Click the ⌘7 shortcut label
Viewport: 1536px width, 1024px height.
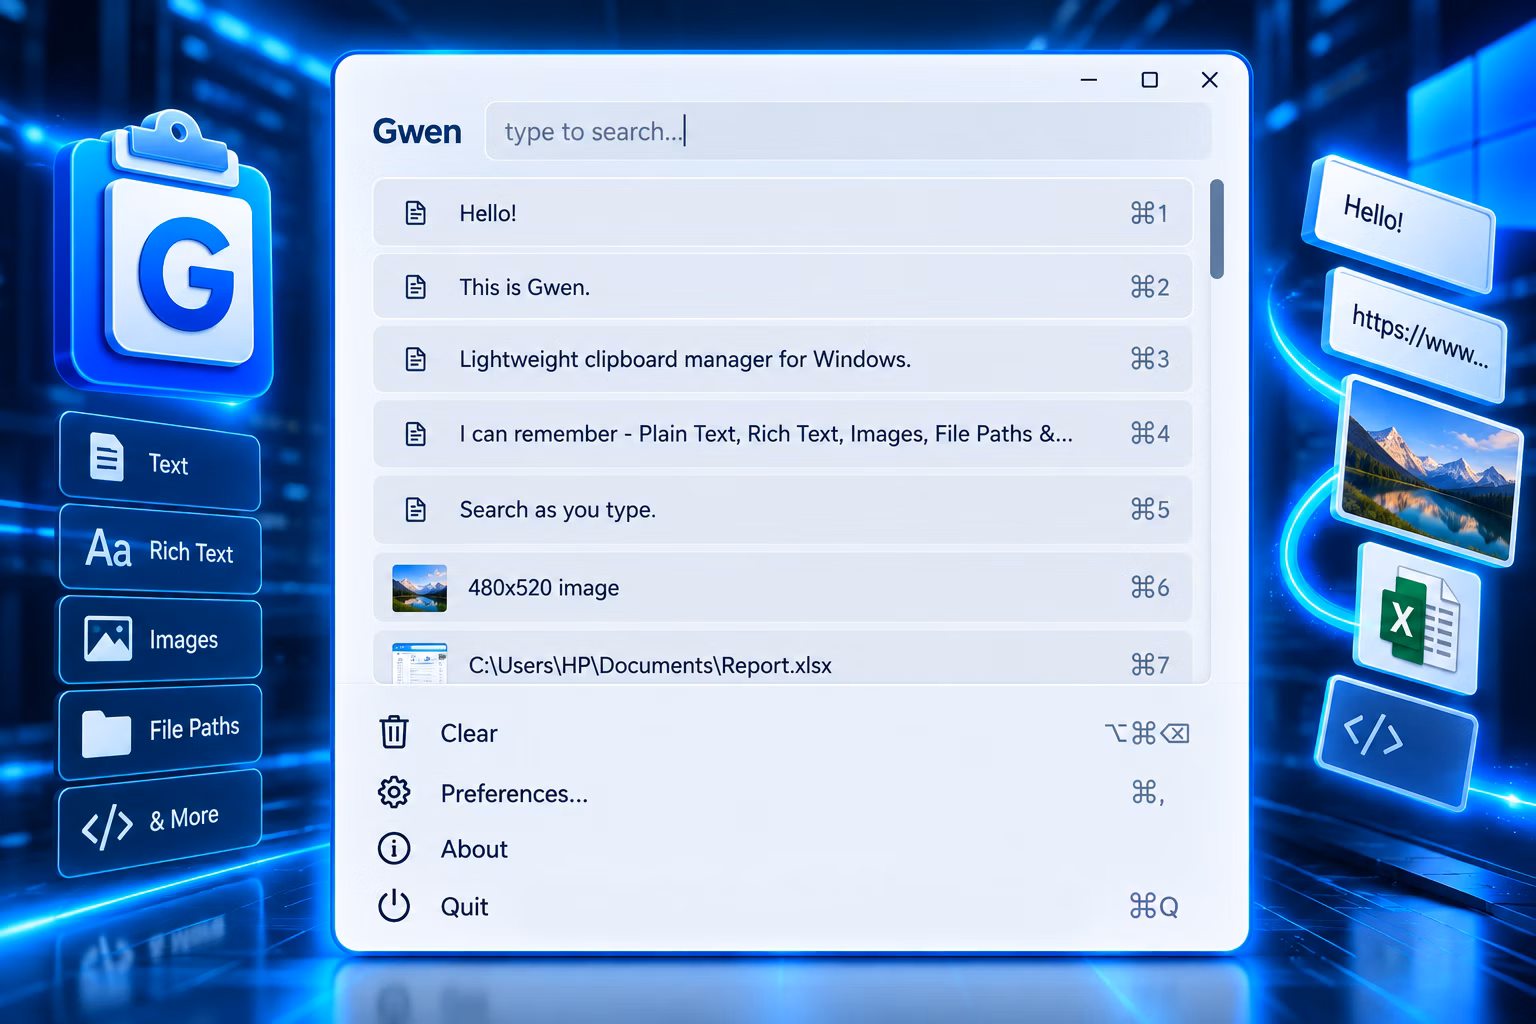[x=1149, y=665]
